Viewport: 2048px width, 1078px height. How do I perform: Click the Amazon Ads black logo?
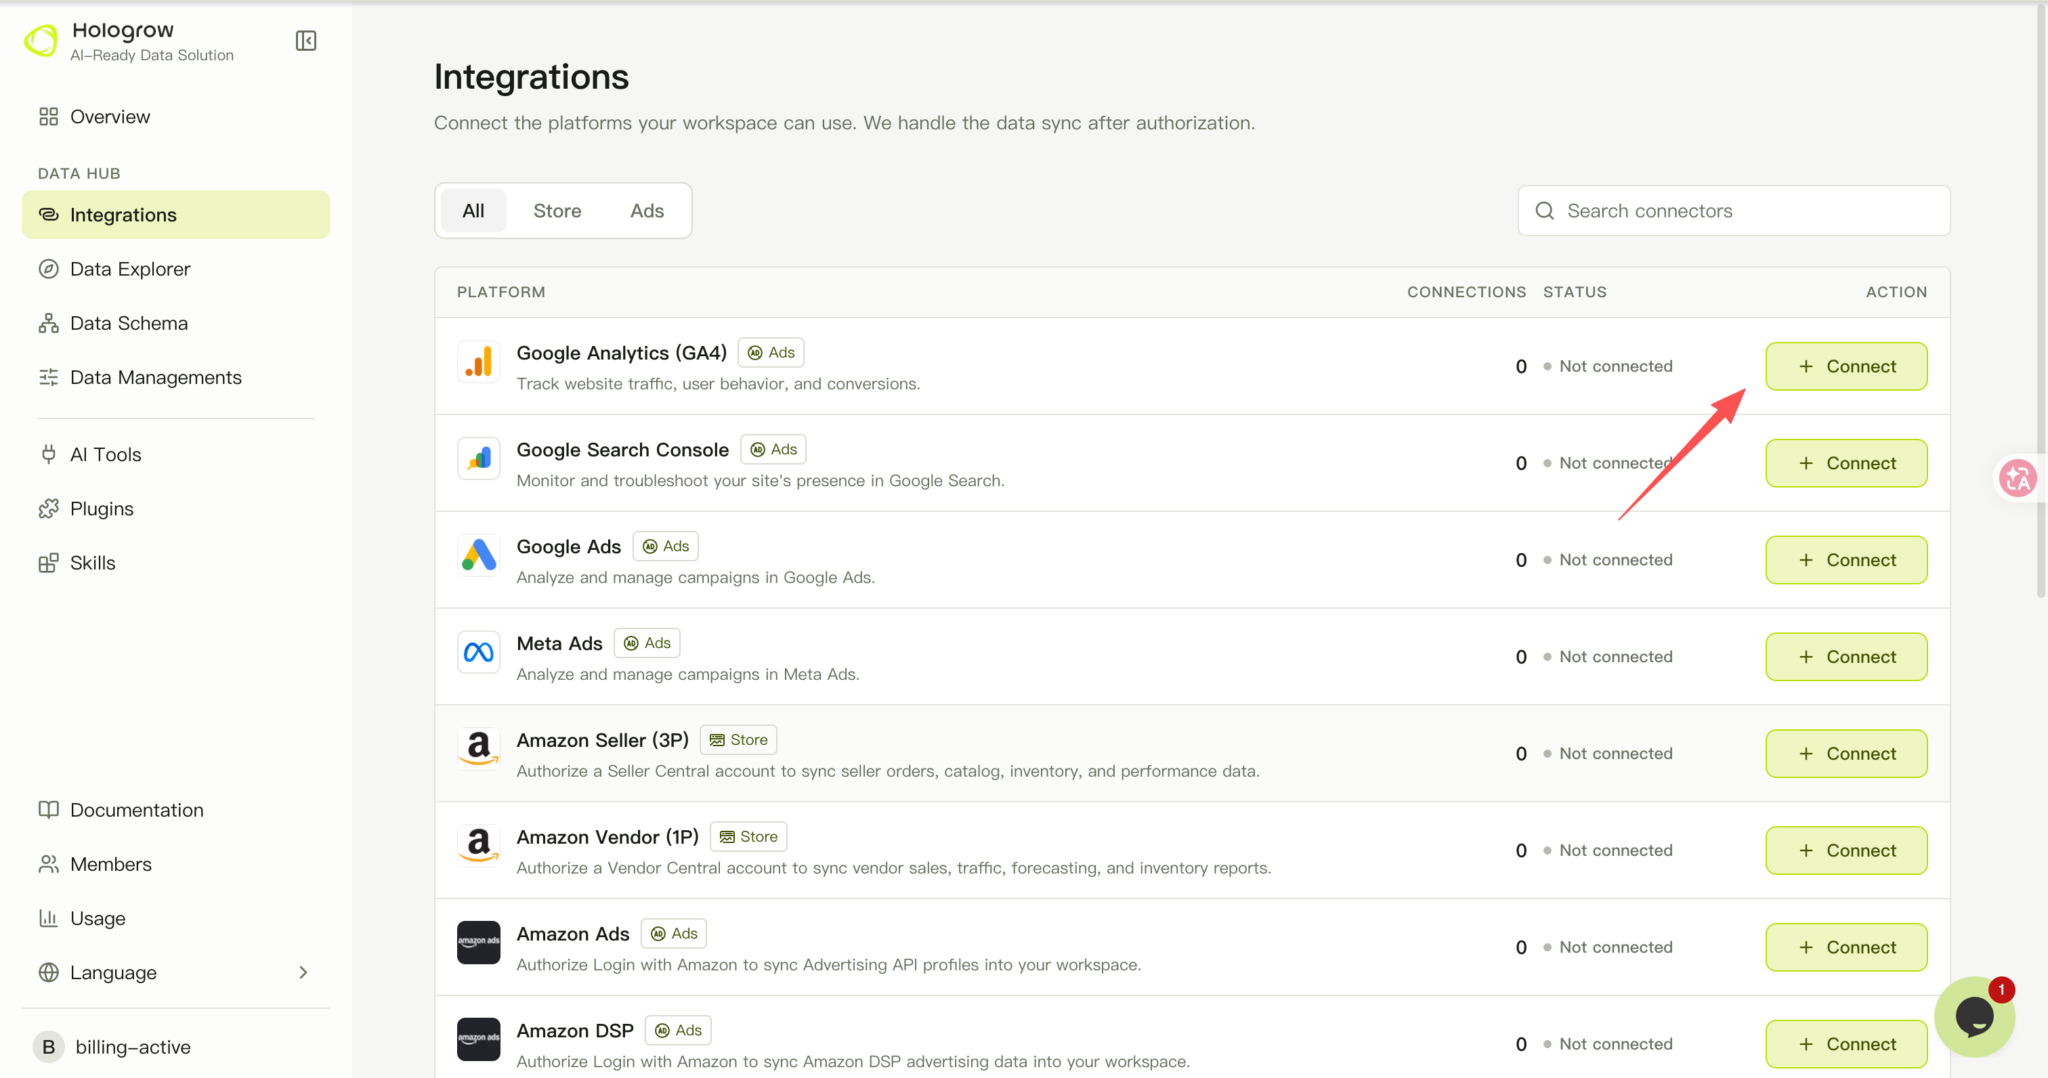[x=479, y=943]
